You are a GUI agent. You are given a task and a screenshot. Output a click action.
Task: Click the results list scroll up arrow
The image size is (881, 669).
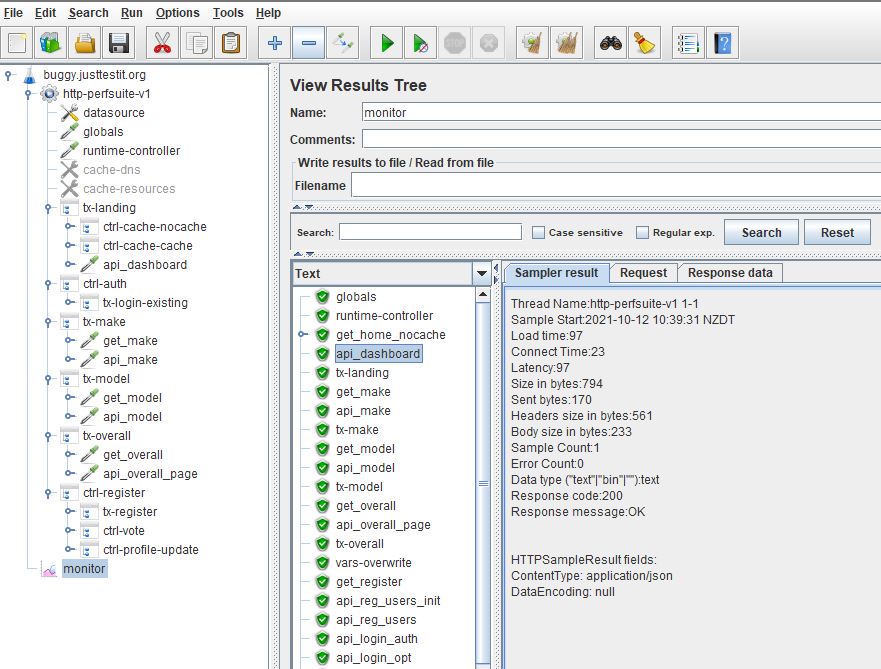click(x=483, y=294)
